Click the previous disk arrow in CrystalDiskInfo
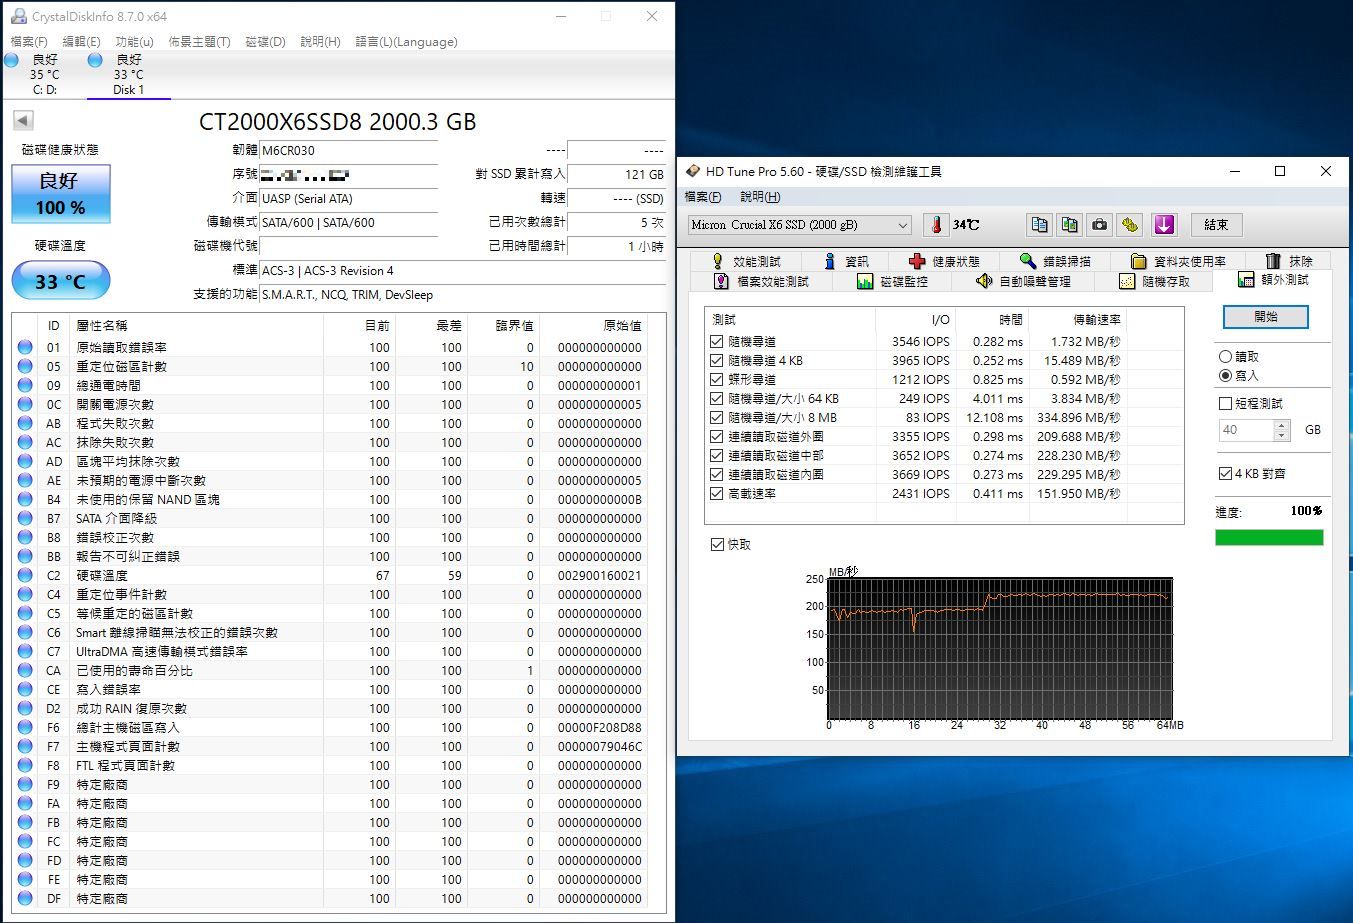The height and width of the screenshot is (923, 1353). [x=23, y=121]
